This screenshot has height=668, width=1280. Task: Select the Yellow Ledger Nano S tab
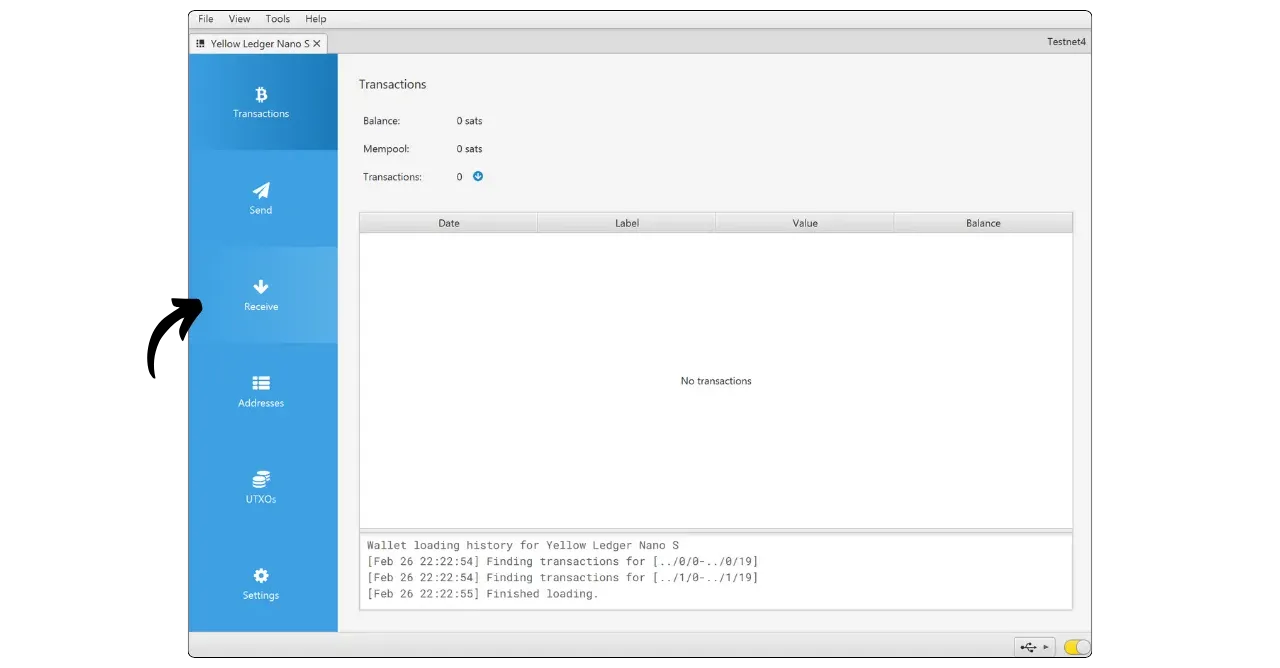click(259, 44)
